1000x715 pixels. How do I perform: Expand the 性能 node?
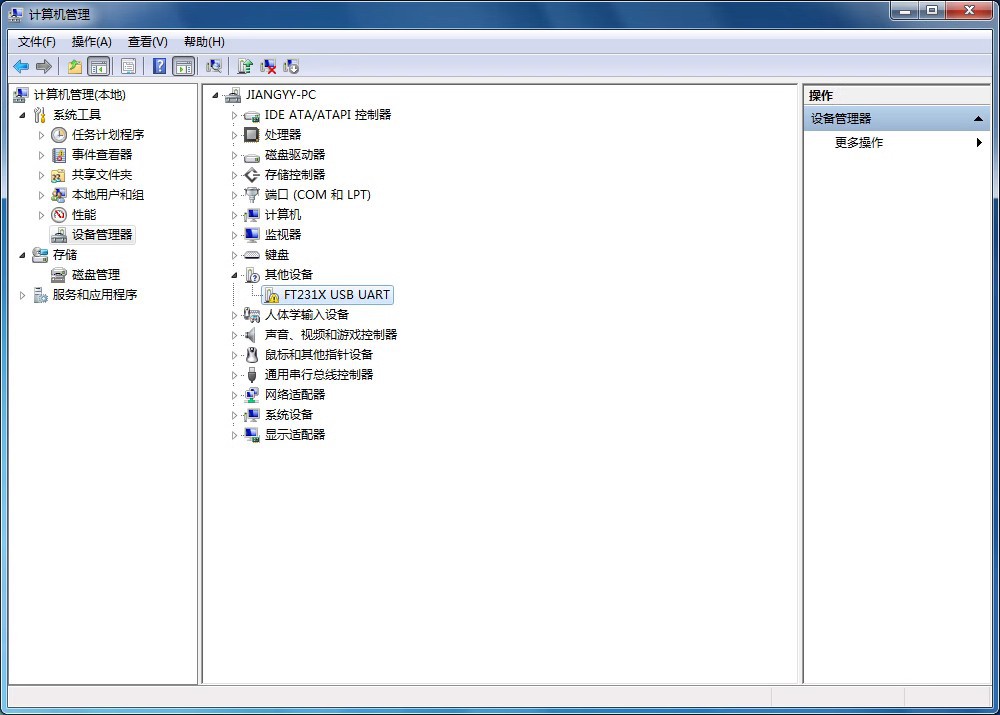point(41,215)
